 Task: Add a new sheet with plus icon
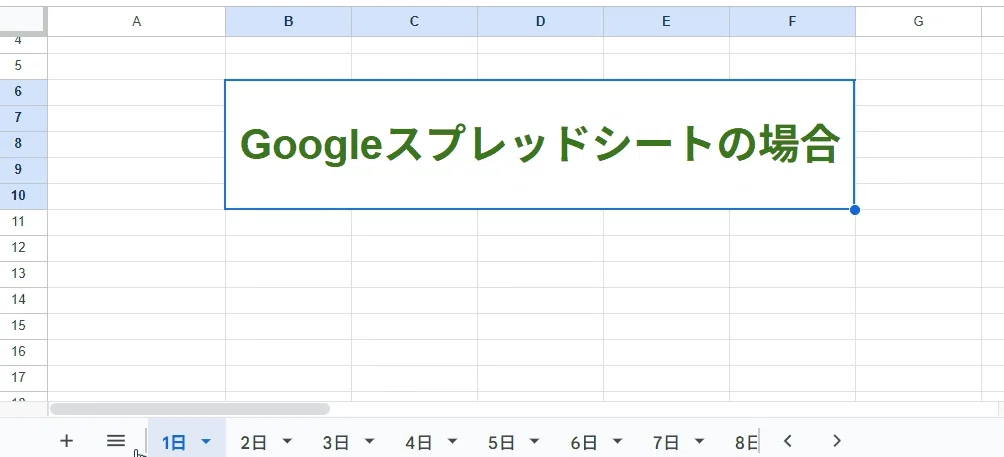[66, 440]
